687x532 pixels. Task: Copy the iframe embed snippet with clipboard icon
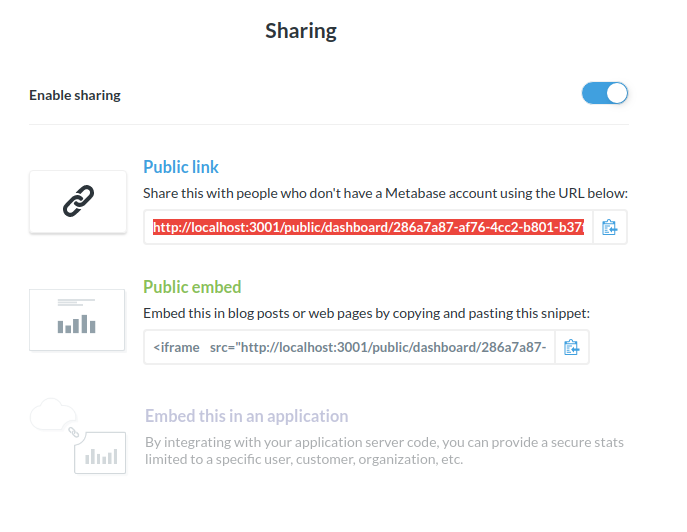click(571, 348)
